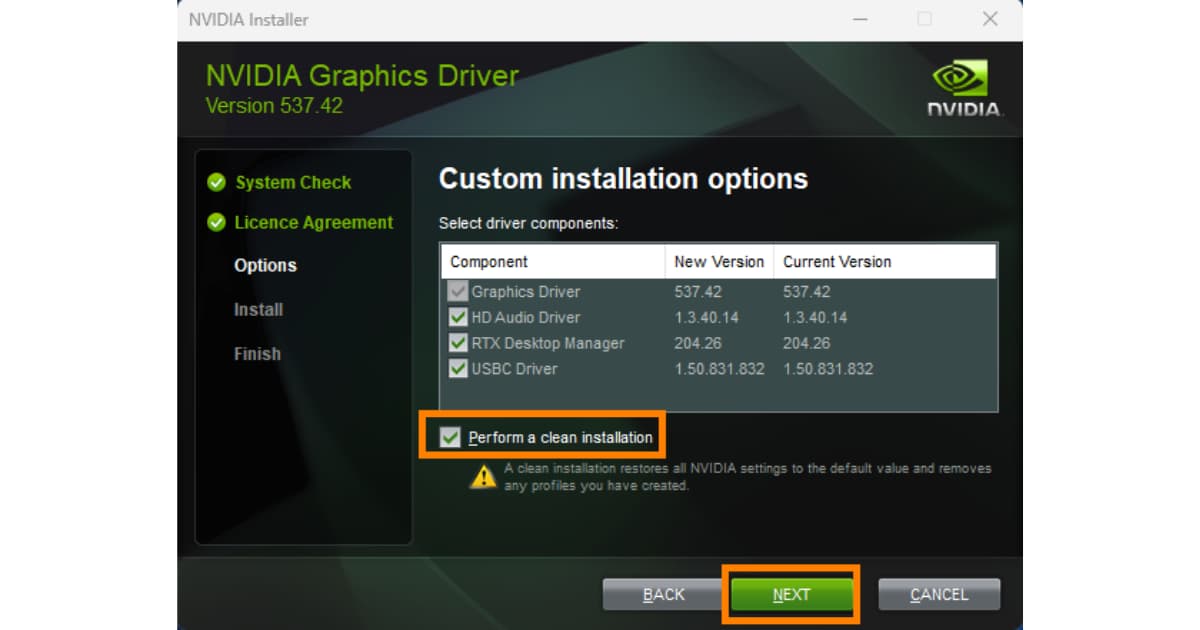Click the Licence Agreement green checkmark icon
1200x630 pixels.
(216, 223)
